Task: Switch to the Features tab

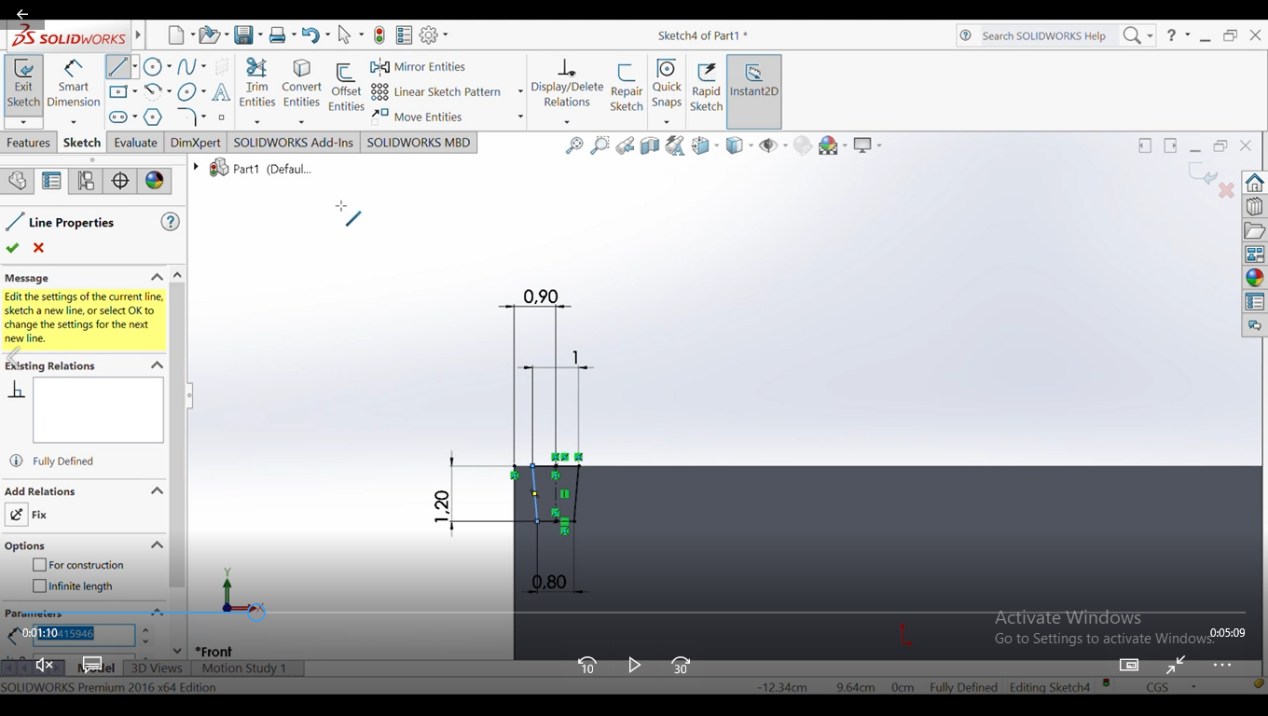Action: coord(28,143)
